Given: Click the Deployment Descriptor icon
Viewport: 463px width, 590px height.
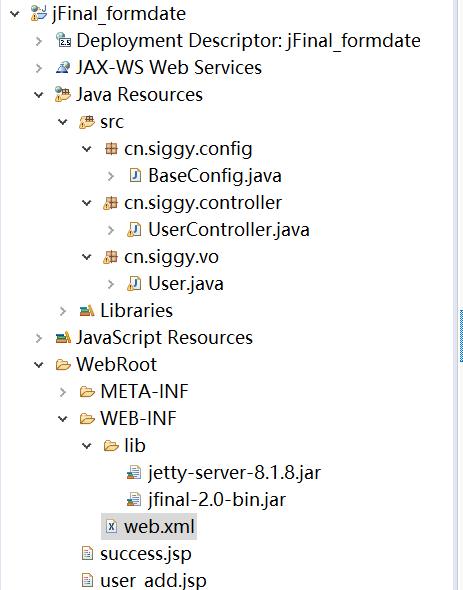Looking at the screenshot, I should (x=63, y=40).
